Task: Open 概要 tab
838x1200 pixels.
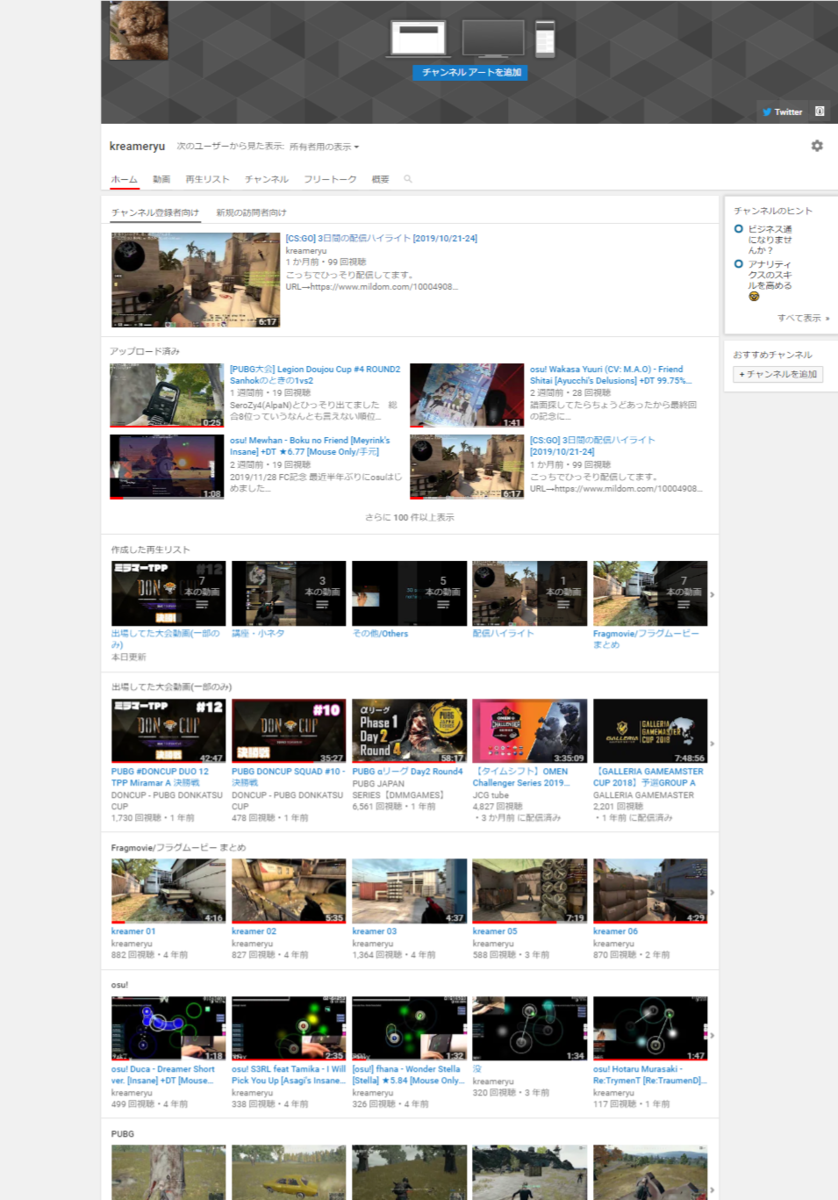Action: pos(380,179)
